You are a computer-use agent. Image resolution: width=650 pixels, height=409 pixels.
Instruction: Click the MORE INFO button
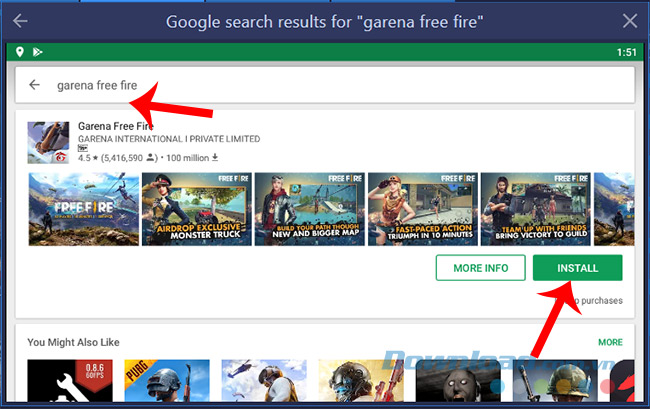(x=480, y=268)
